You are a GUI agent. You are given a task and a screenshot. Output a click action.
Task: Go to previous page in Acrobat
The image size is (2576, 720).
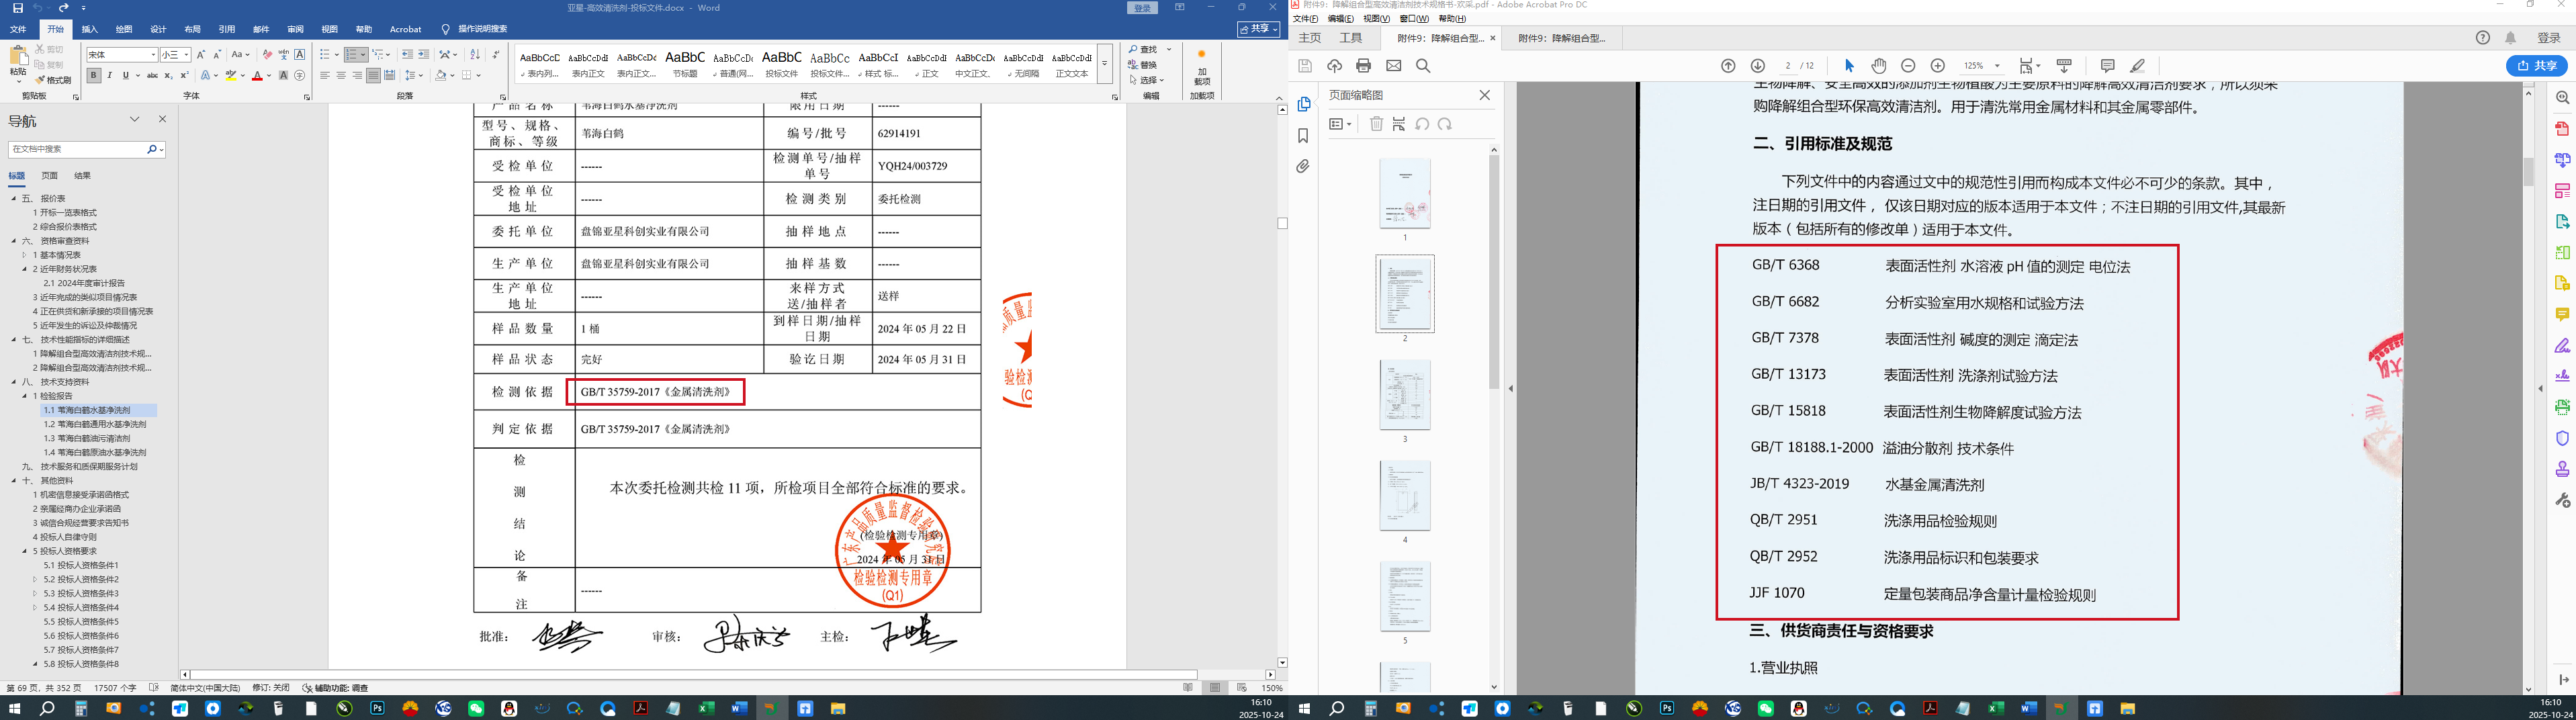[x=1728, y=66]
